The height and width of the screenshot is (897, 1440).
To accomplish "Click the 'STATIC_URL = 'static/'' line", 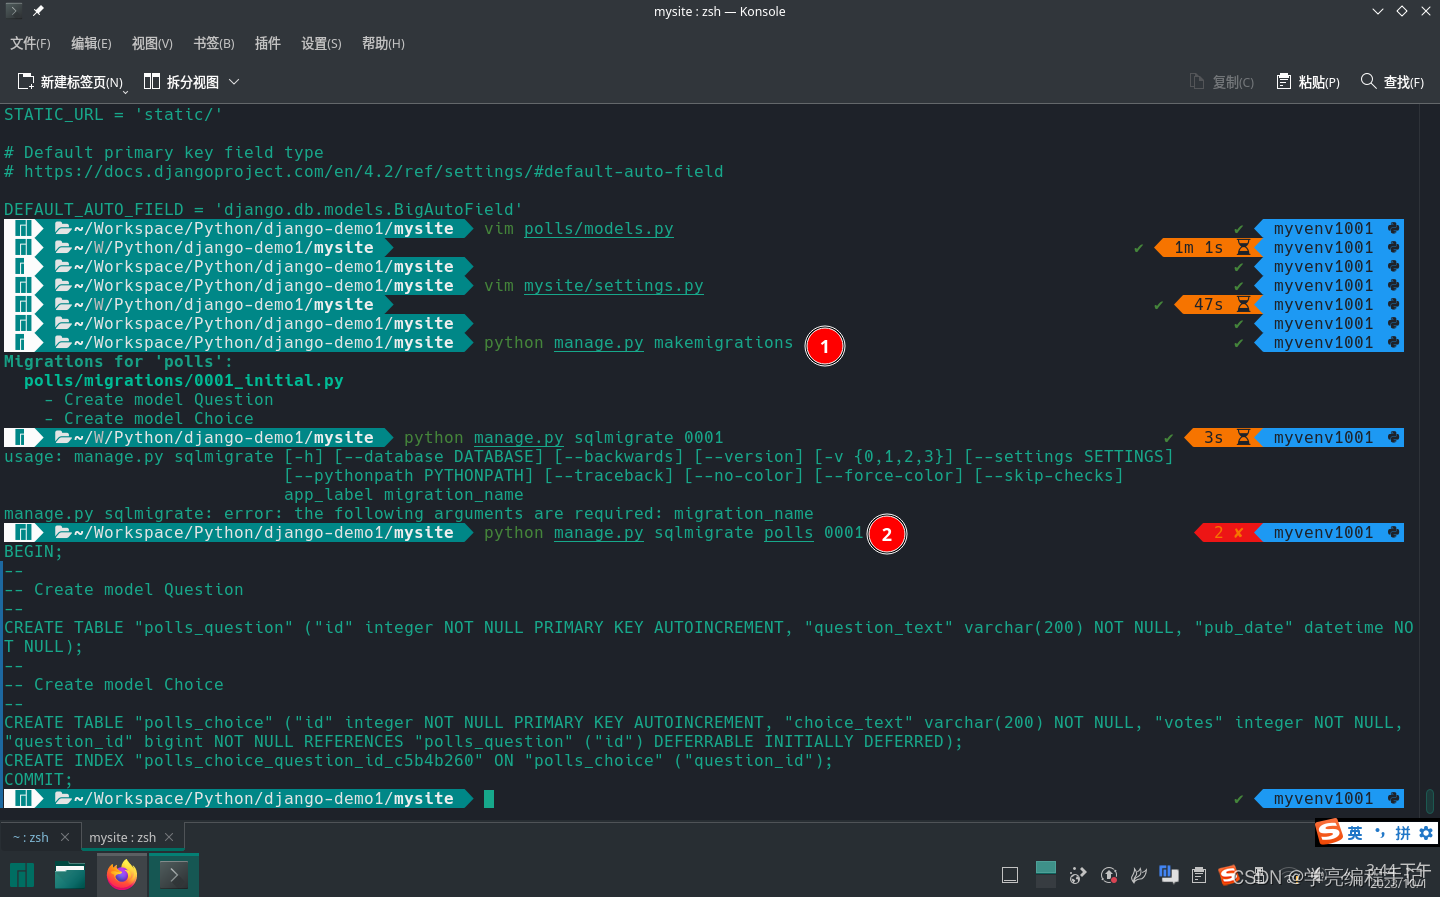I will point(114,114).
